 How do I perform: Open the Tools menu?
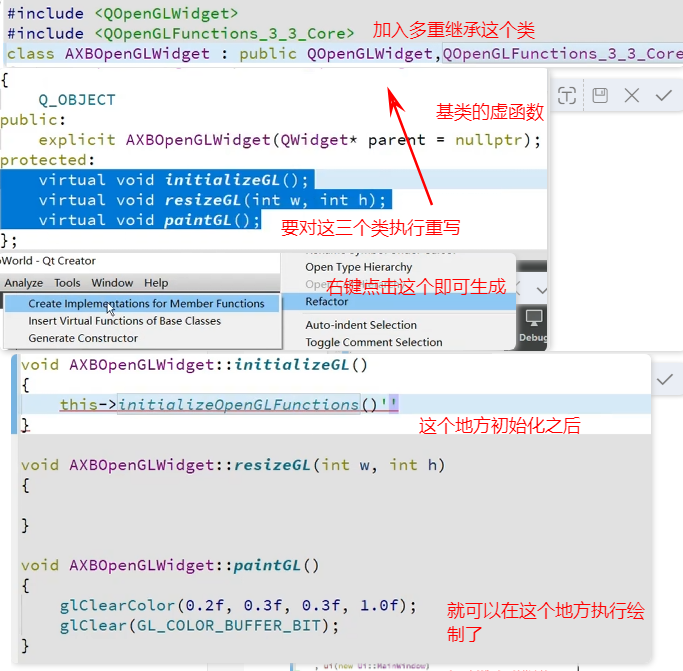pyautogui.click(x=67, y=283)
